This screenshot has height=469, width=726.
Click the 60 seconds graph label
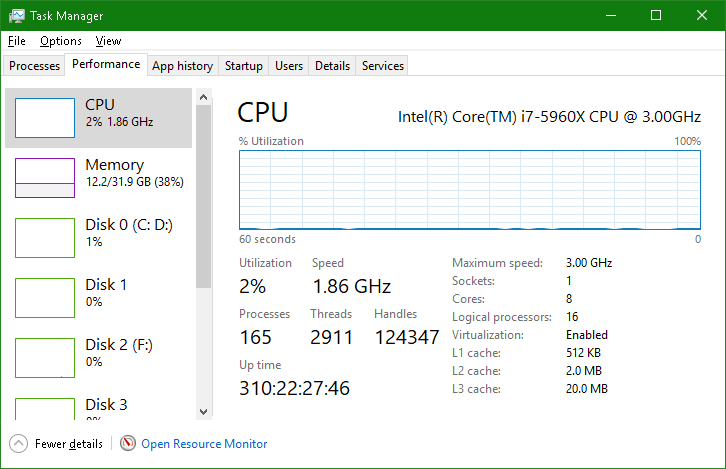(x=267, y=239)
